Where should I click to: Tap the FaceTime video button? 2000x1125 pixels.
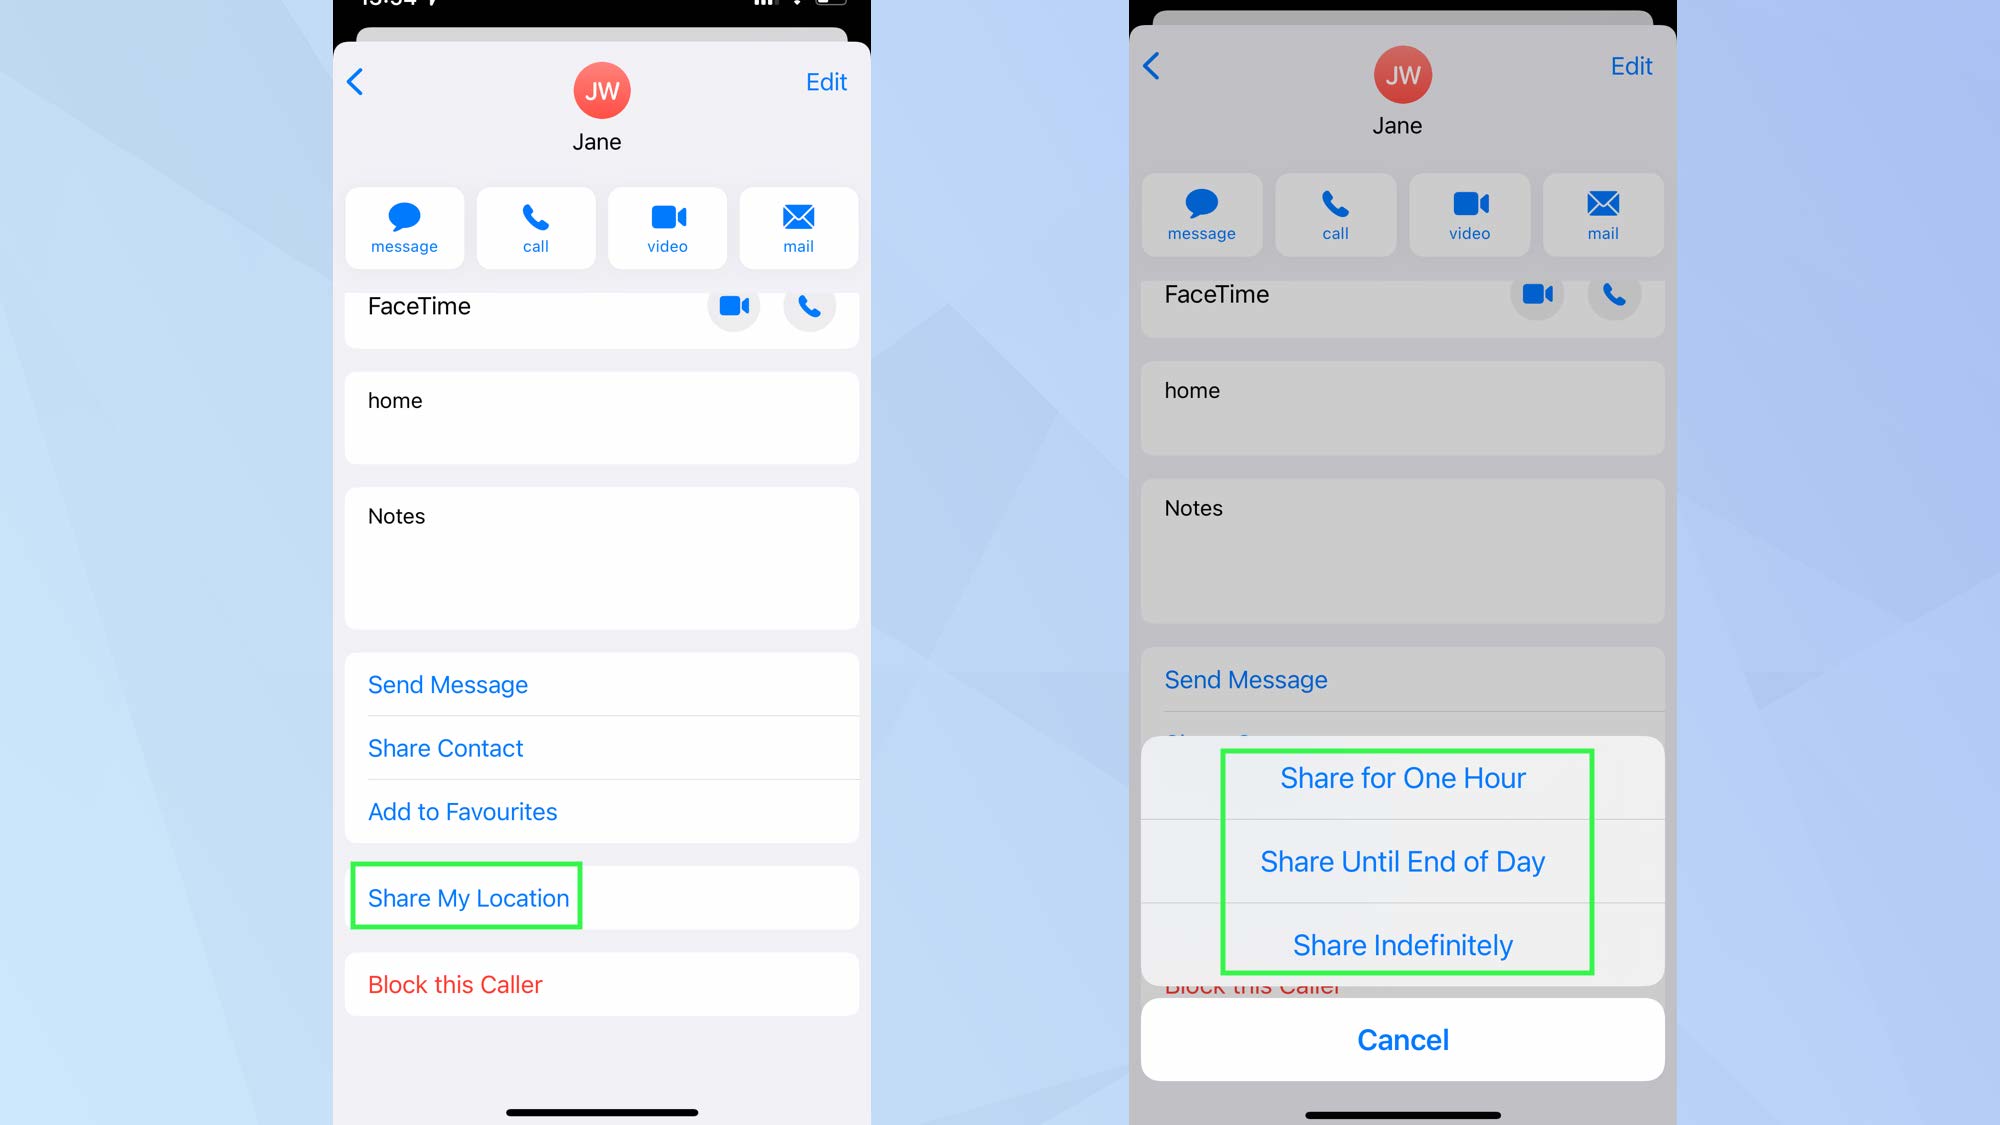click(x=735, y=305)
